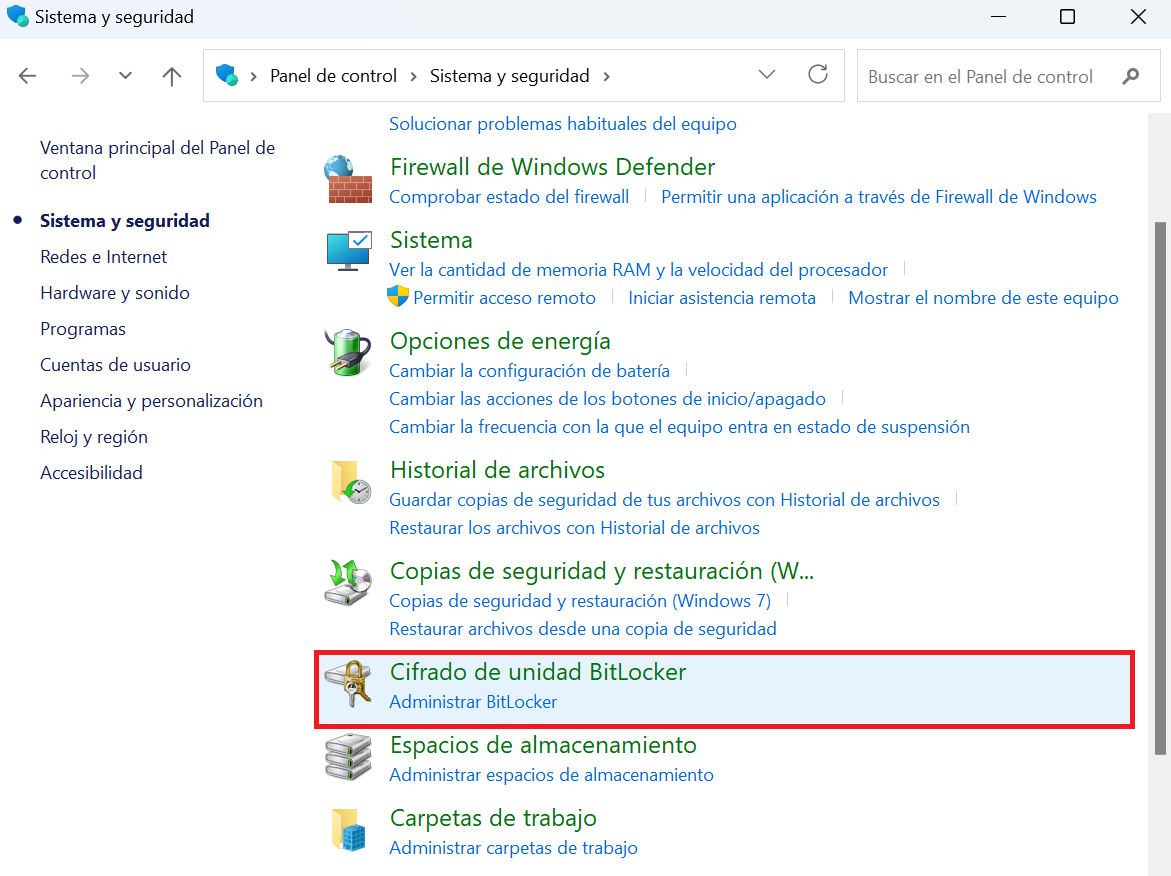Expand the breadcrumb chevron after Panel de control
1171x876 pixels.
pyautogui.click(x=412, y=75)
